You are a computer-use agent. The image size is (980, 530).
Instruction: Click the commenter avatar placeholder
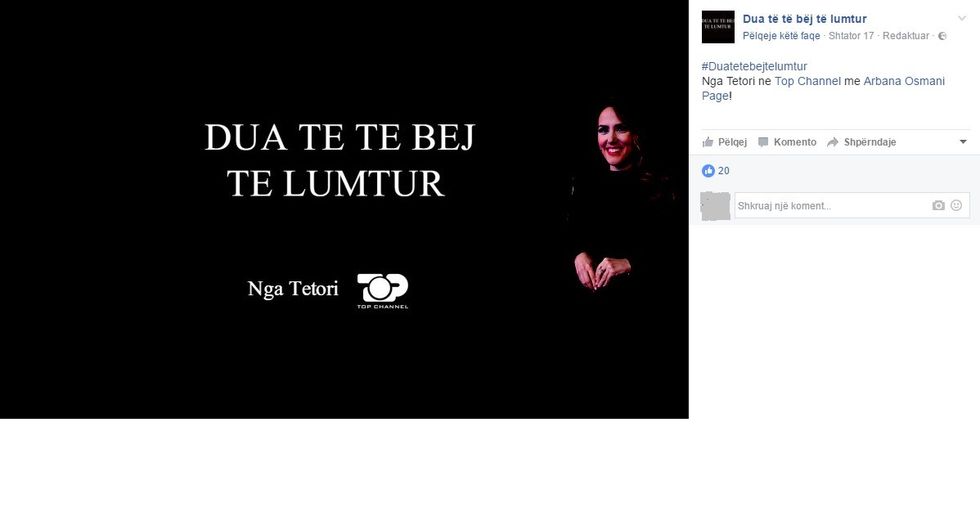[716, 206]
